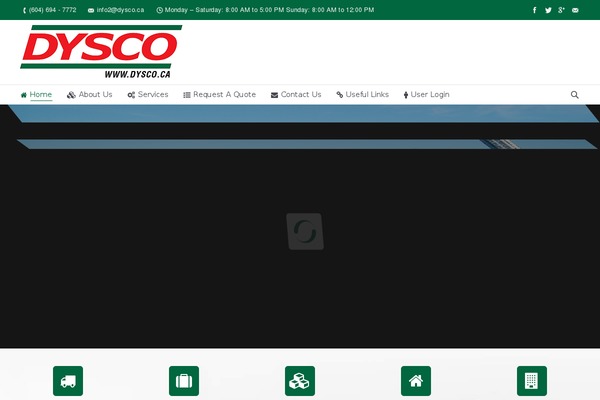Viewport: 600px width, 400px height.
Task: Click the green stacked boxes service icon
Action: pyautogui.click(x=300, y=381)
